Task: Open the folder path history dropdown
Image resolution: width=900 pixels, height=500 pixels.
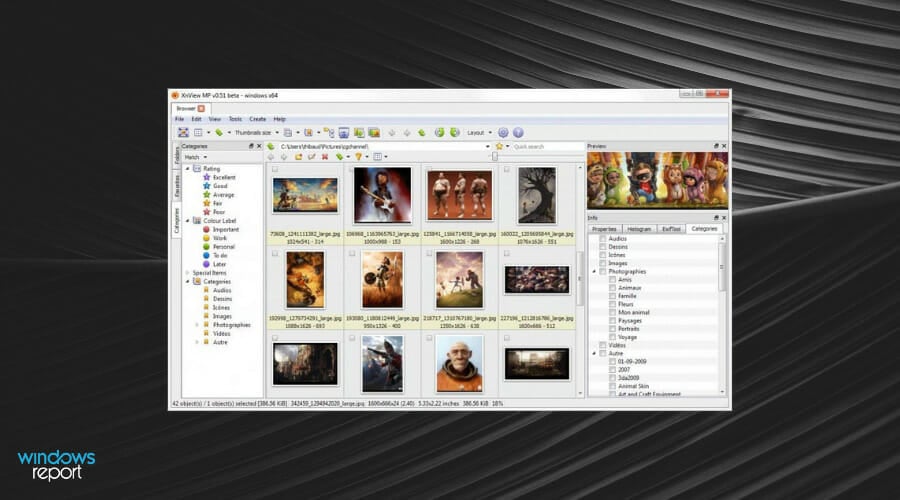Action: coord(487,146)
